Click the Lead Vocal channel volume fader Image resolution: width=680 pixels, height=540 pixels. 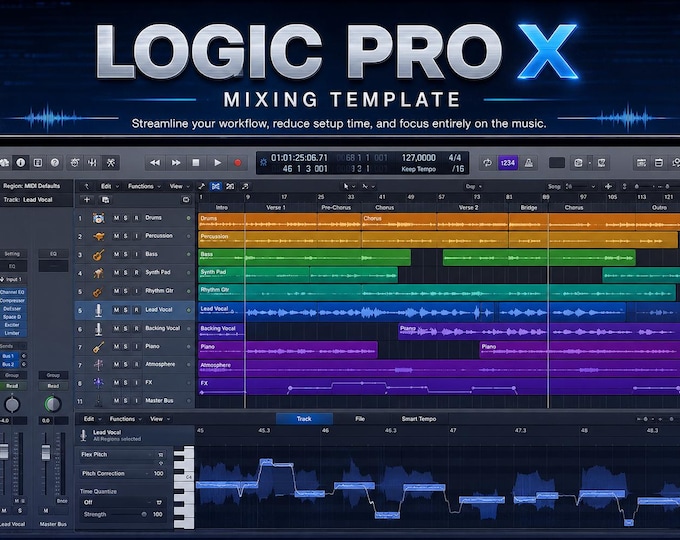pos(4,451)
